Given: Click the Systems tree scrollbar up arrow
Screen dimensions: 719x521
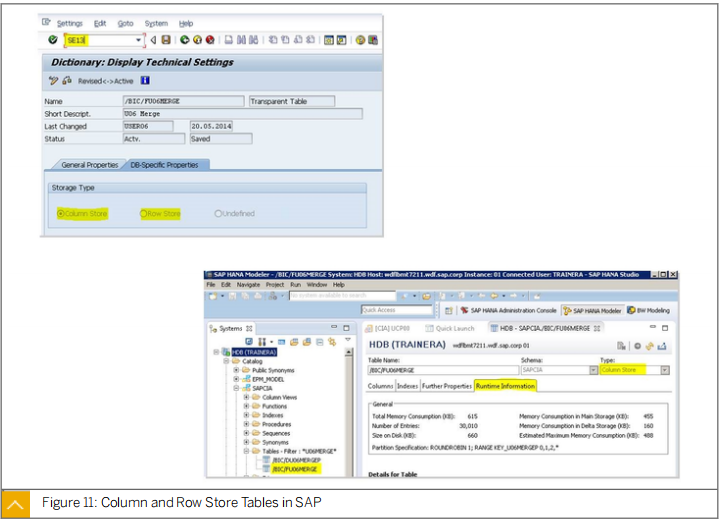Looking at the screenshot, I should (349, 352).
